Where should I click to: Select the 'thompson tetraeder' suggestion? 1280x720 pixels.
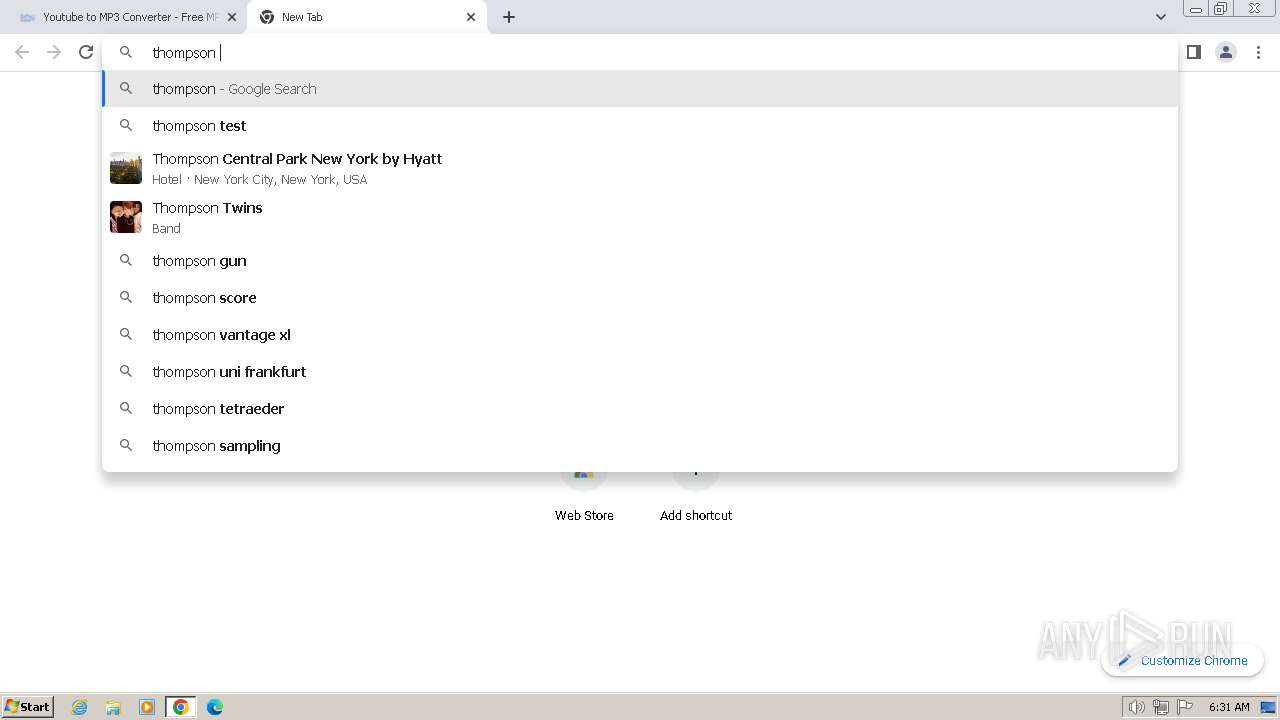[640, 409]
